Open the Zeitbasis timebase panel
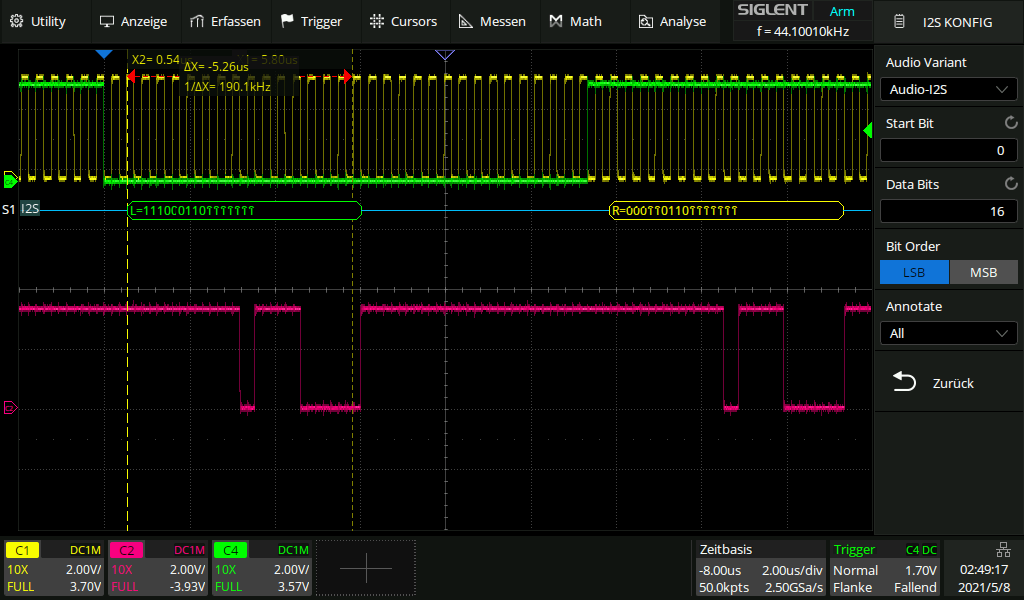The width and height of the screenshot is (1024, 600). click(760, 568)
